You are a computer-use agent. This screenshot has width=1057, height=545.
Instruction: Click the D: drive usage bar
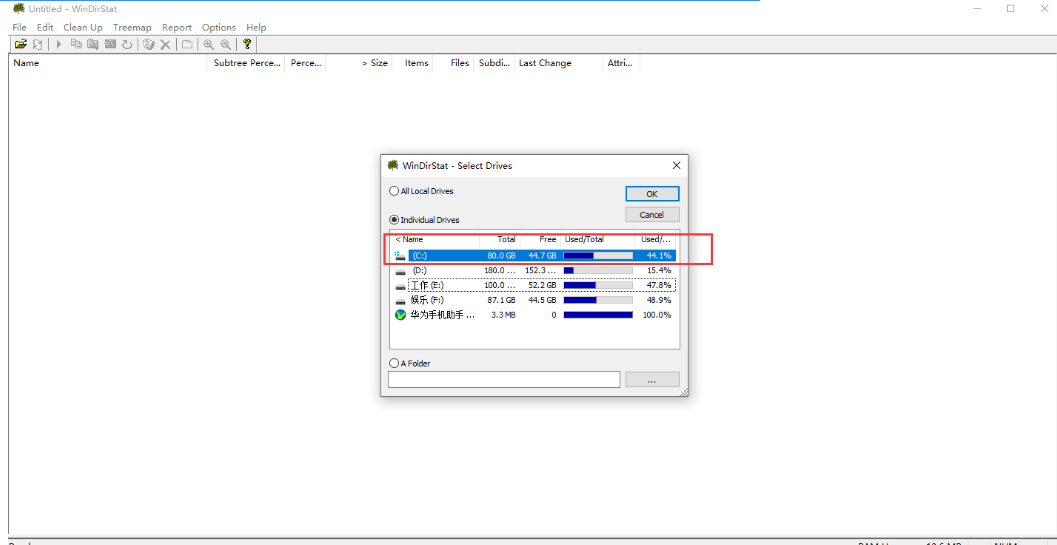(598, 270)
